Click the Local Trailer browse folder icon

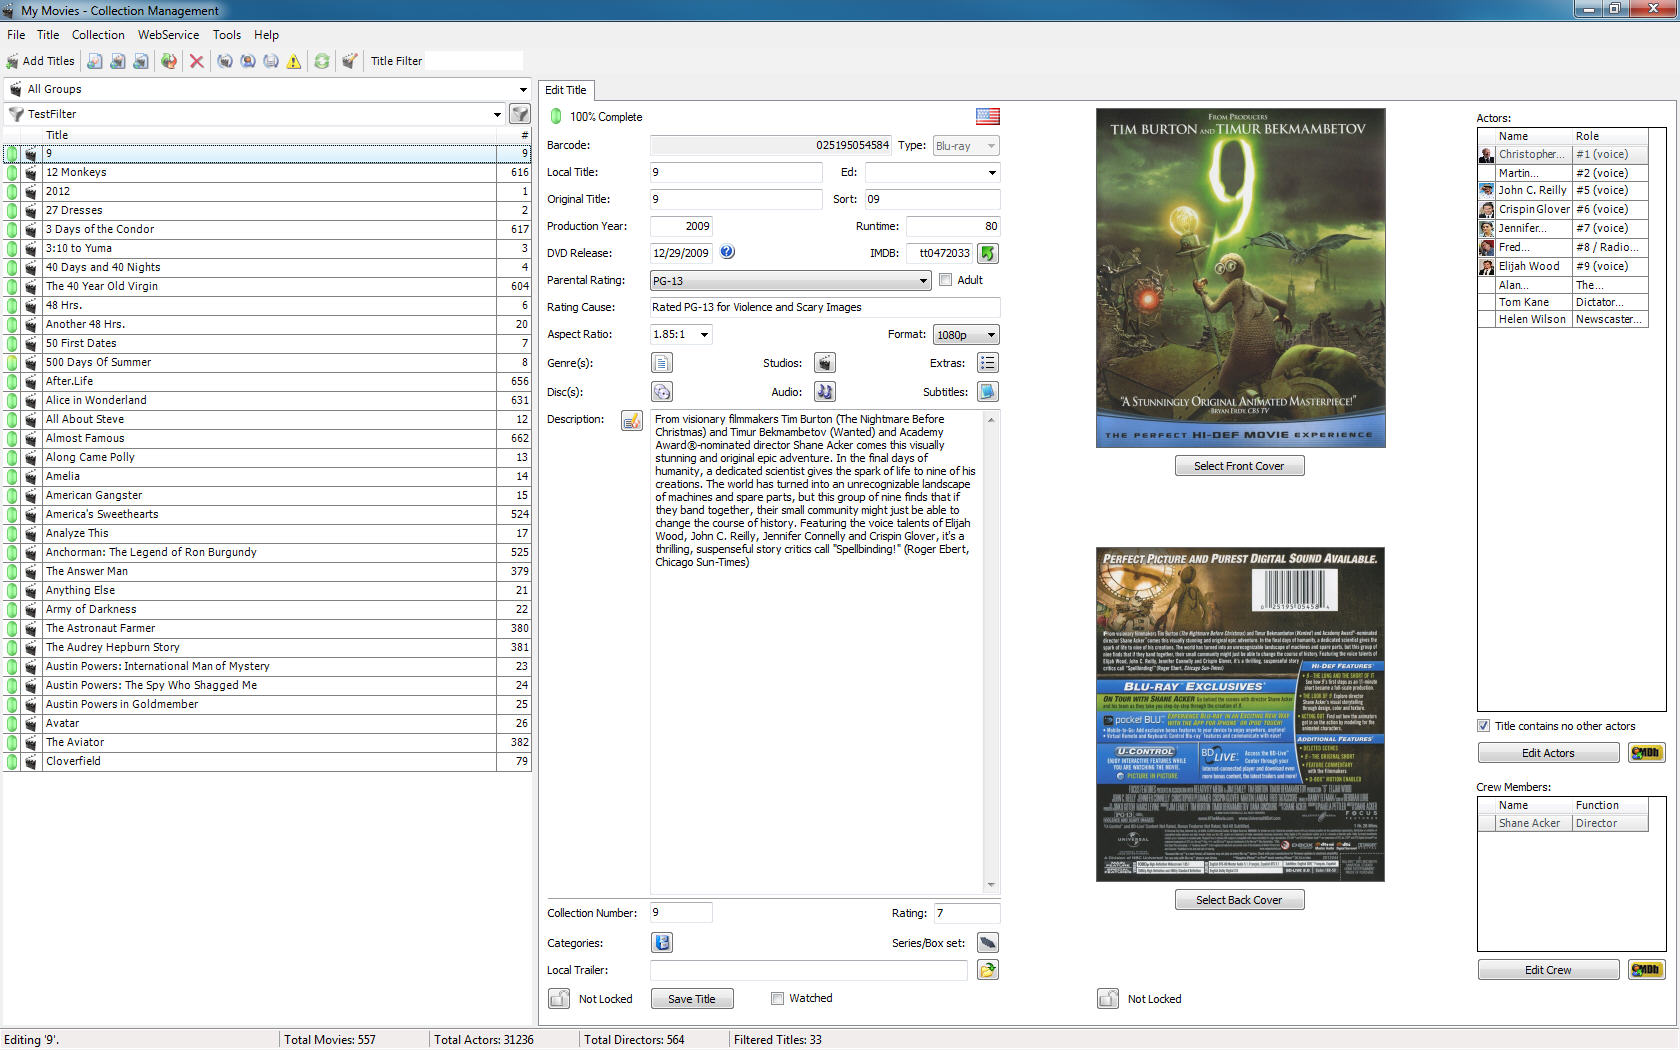(988, 970)
